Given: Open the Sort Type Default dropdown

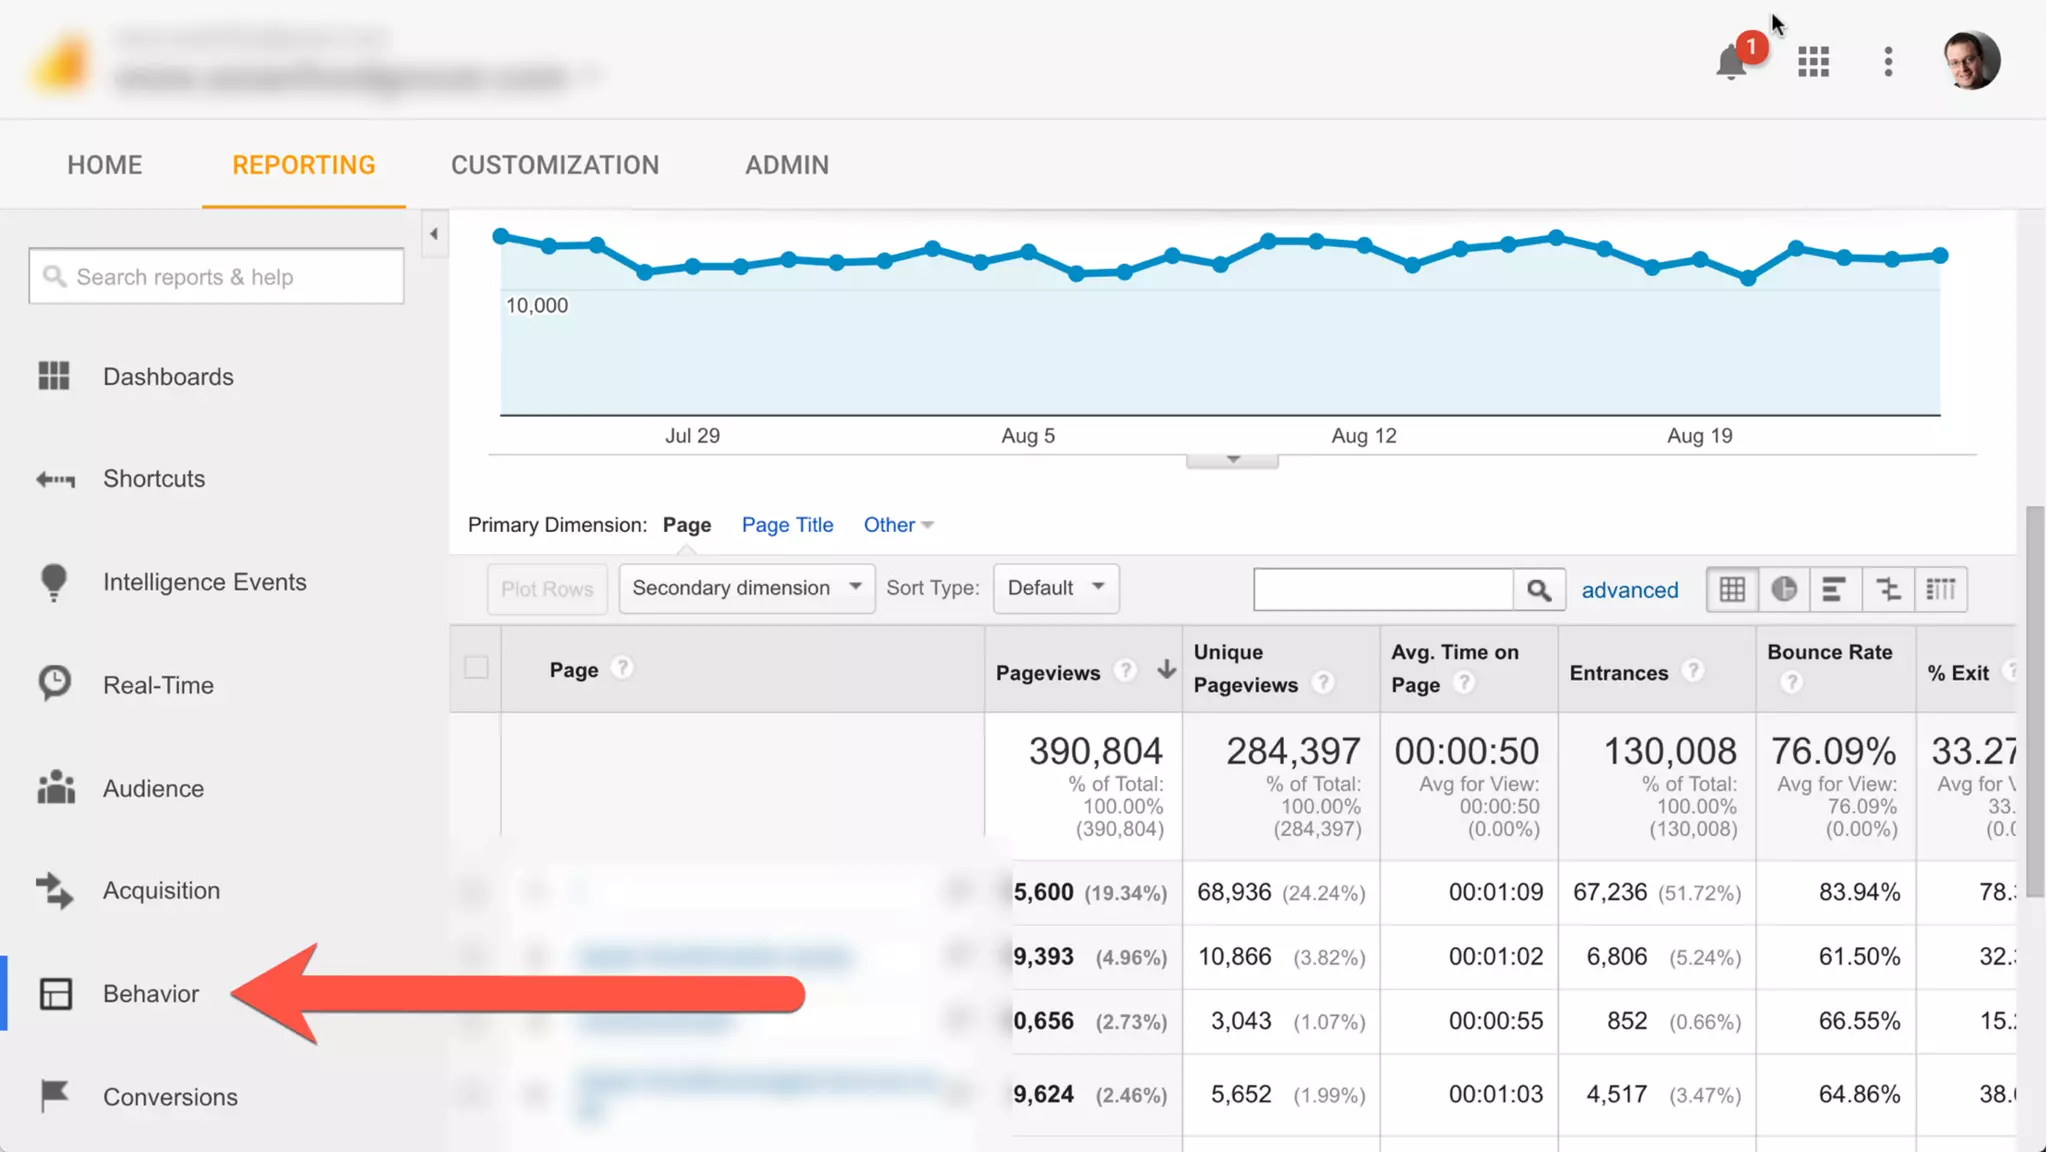Looking at the screenshot, I should coord(1056,588).
